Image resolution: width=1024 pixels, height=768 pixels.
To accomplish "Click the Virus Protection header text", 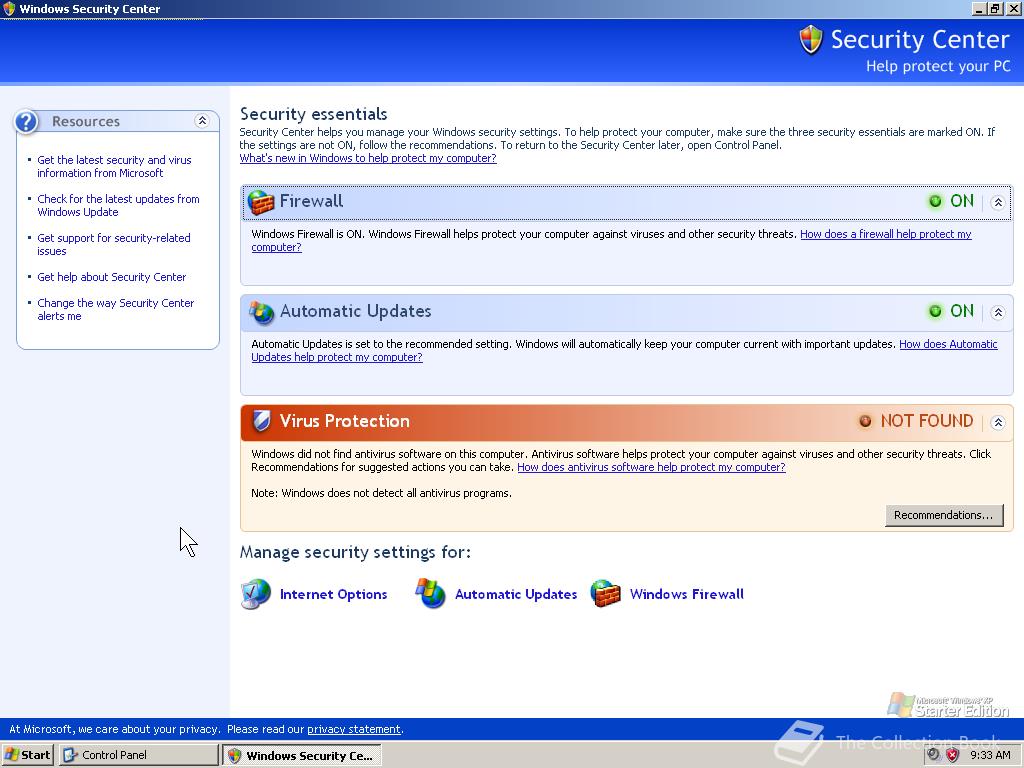I will pyautogui.click(x=344, y=421).
